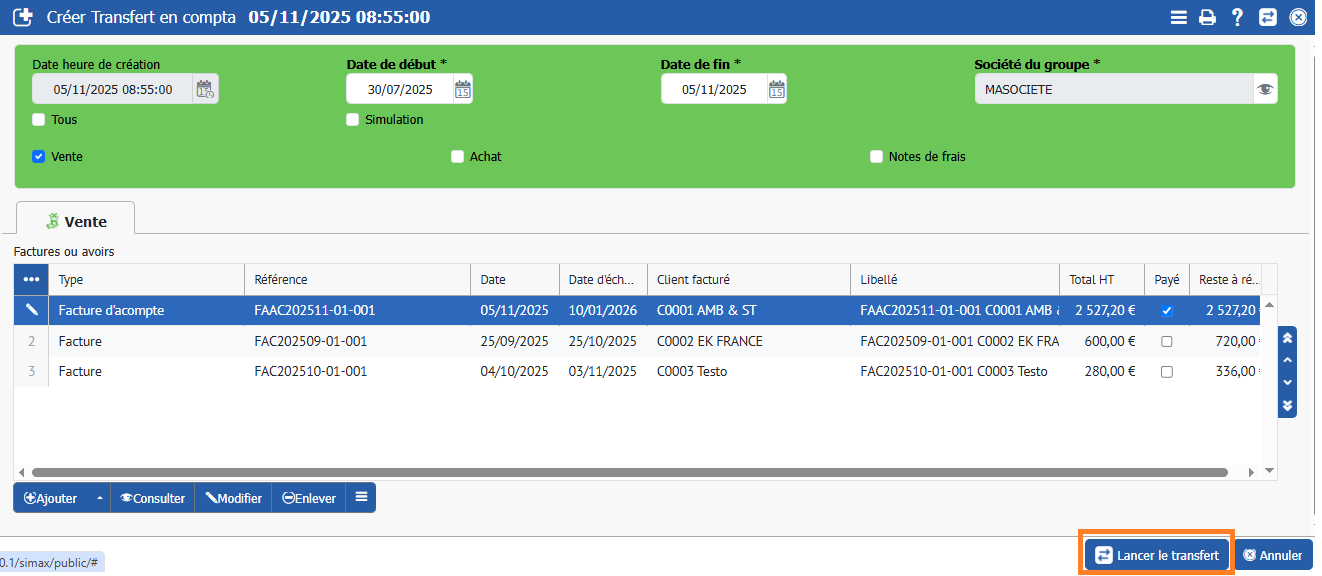View Société du groupe with eye icon
1322x576 pixels.
(1265, 89)
